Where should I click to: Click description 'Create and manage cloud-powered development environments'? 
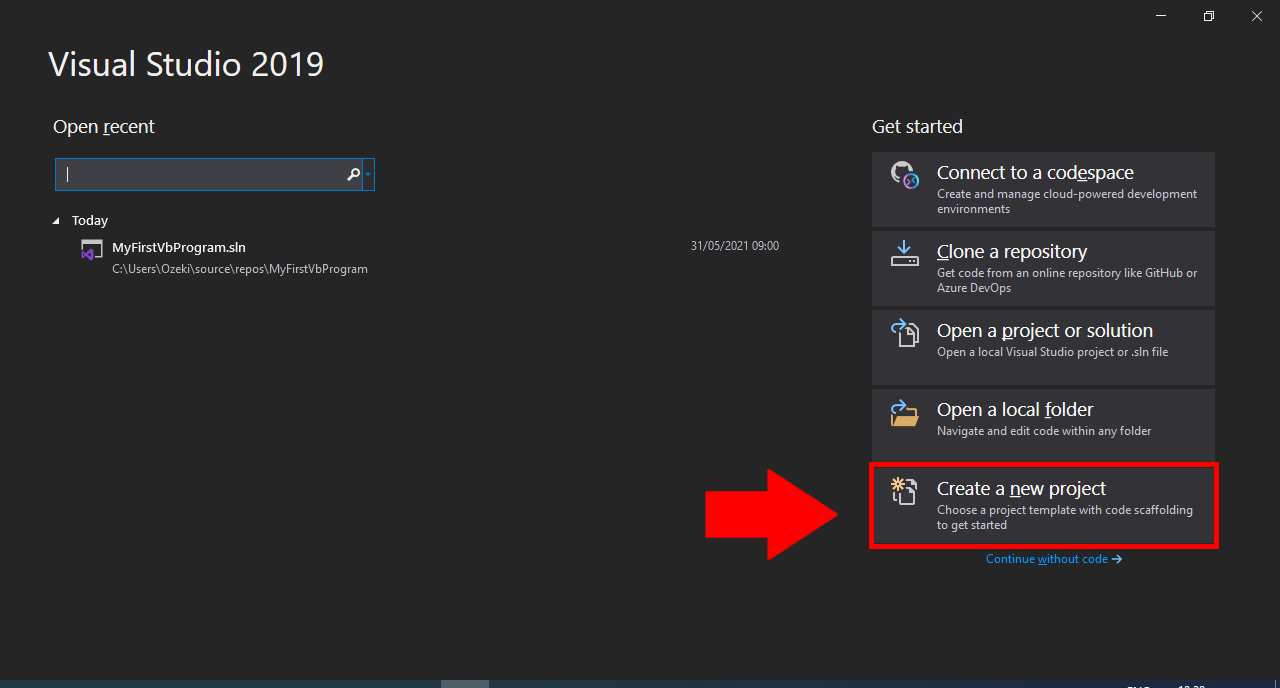click(x=1067, y=201)
